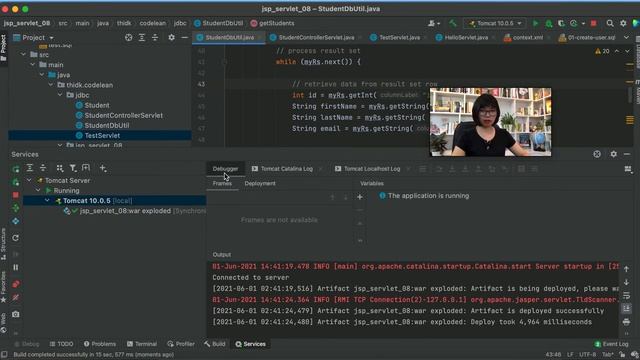Open IDE settings gear in top toolbar

623,24
